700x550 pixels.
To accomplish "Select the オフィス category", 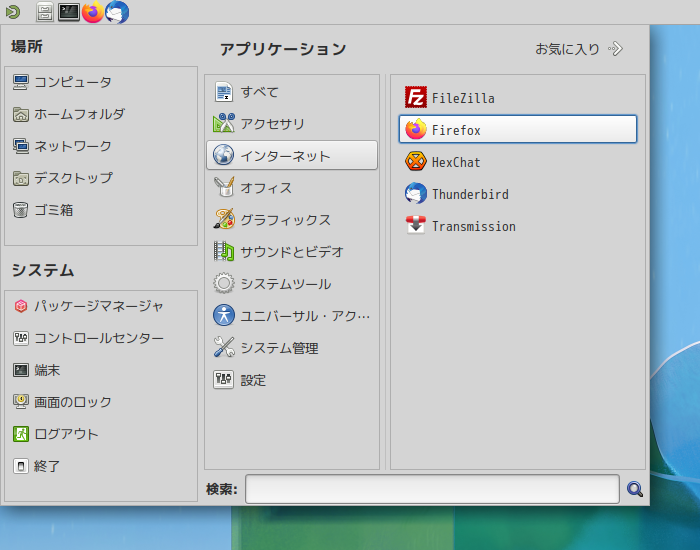I will tap(292, 188).
